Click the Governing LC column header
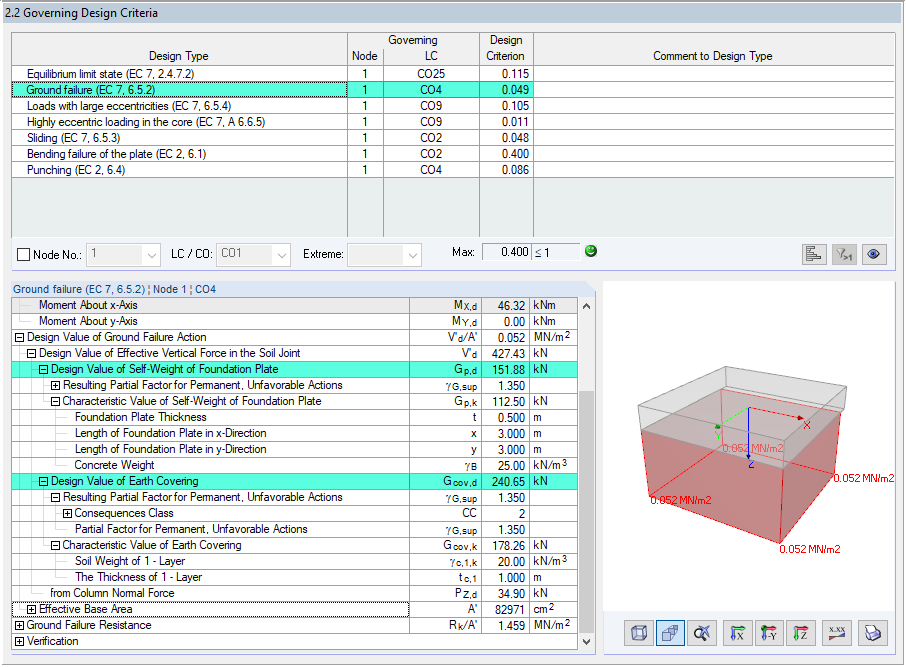Screen dimensions: 906x667 coord(431,56)
